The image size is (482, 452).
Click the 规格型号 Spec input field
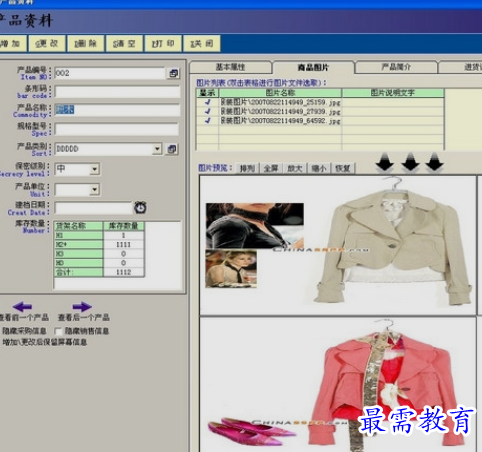[117, 129]
